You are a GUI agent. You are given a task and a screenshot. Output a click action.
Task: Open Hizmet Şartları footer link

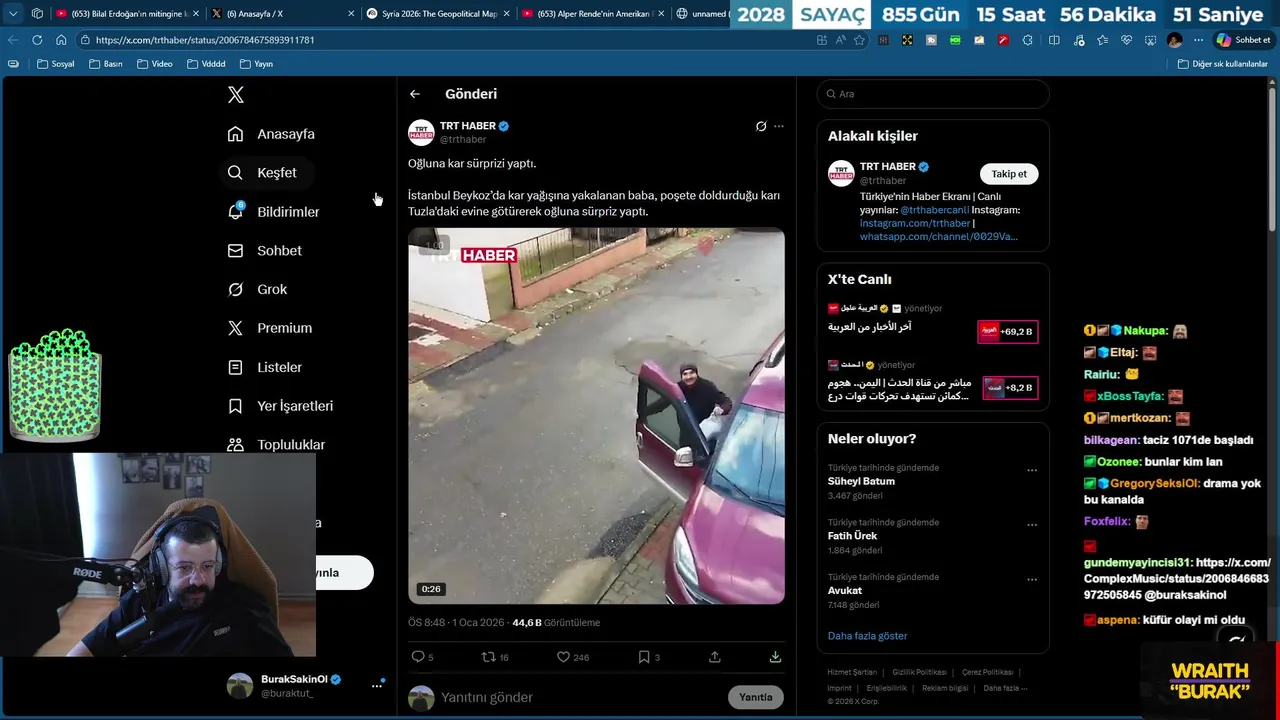852,672
